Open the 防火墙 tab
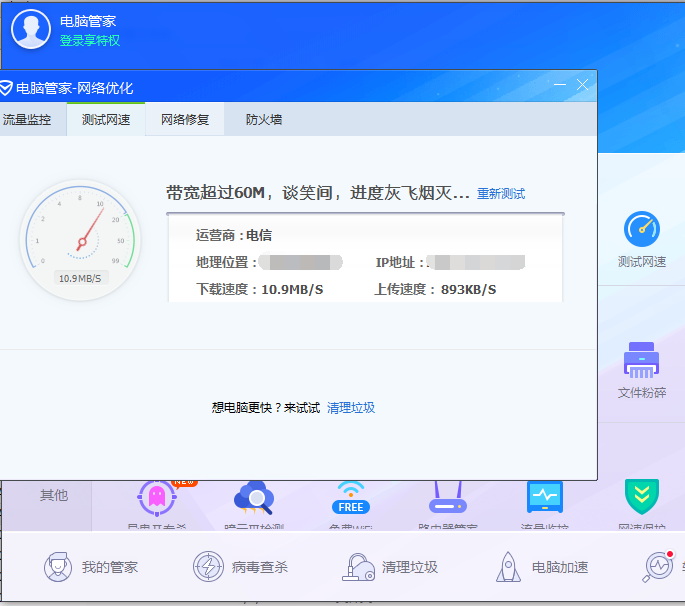This screenshot has height=606, width=685. (264, 120)
